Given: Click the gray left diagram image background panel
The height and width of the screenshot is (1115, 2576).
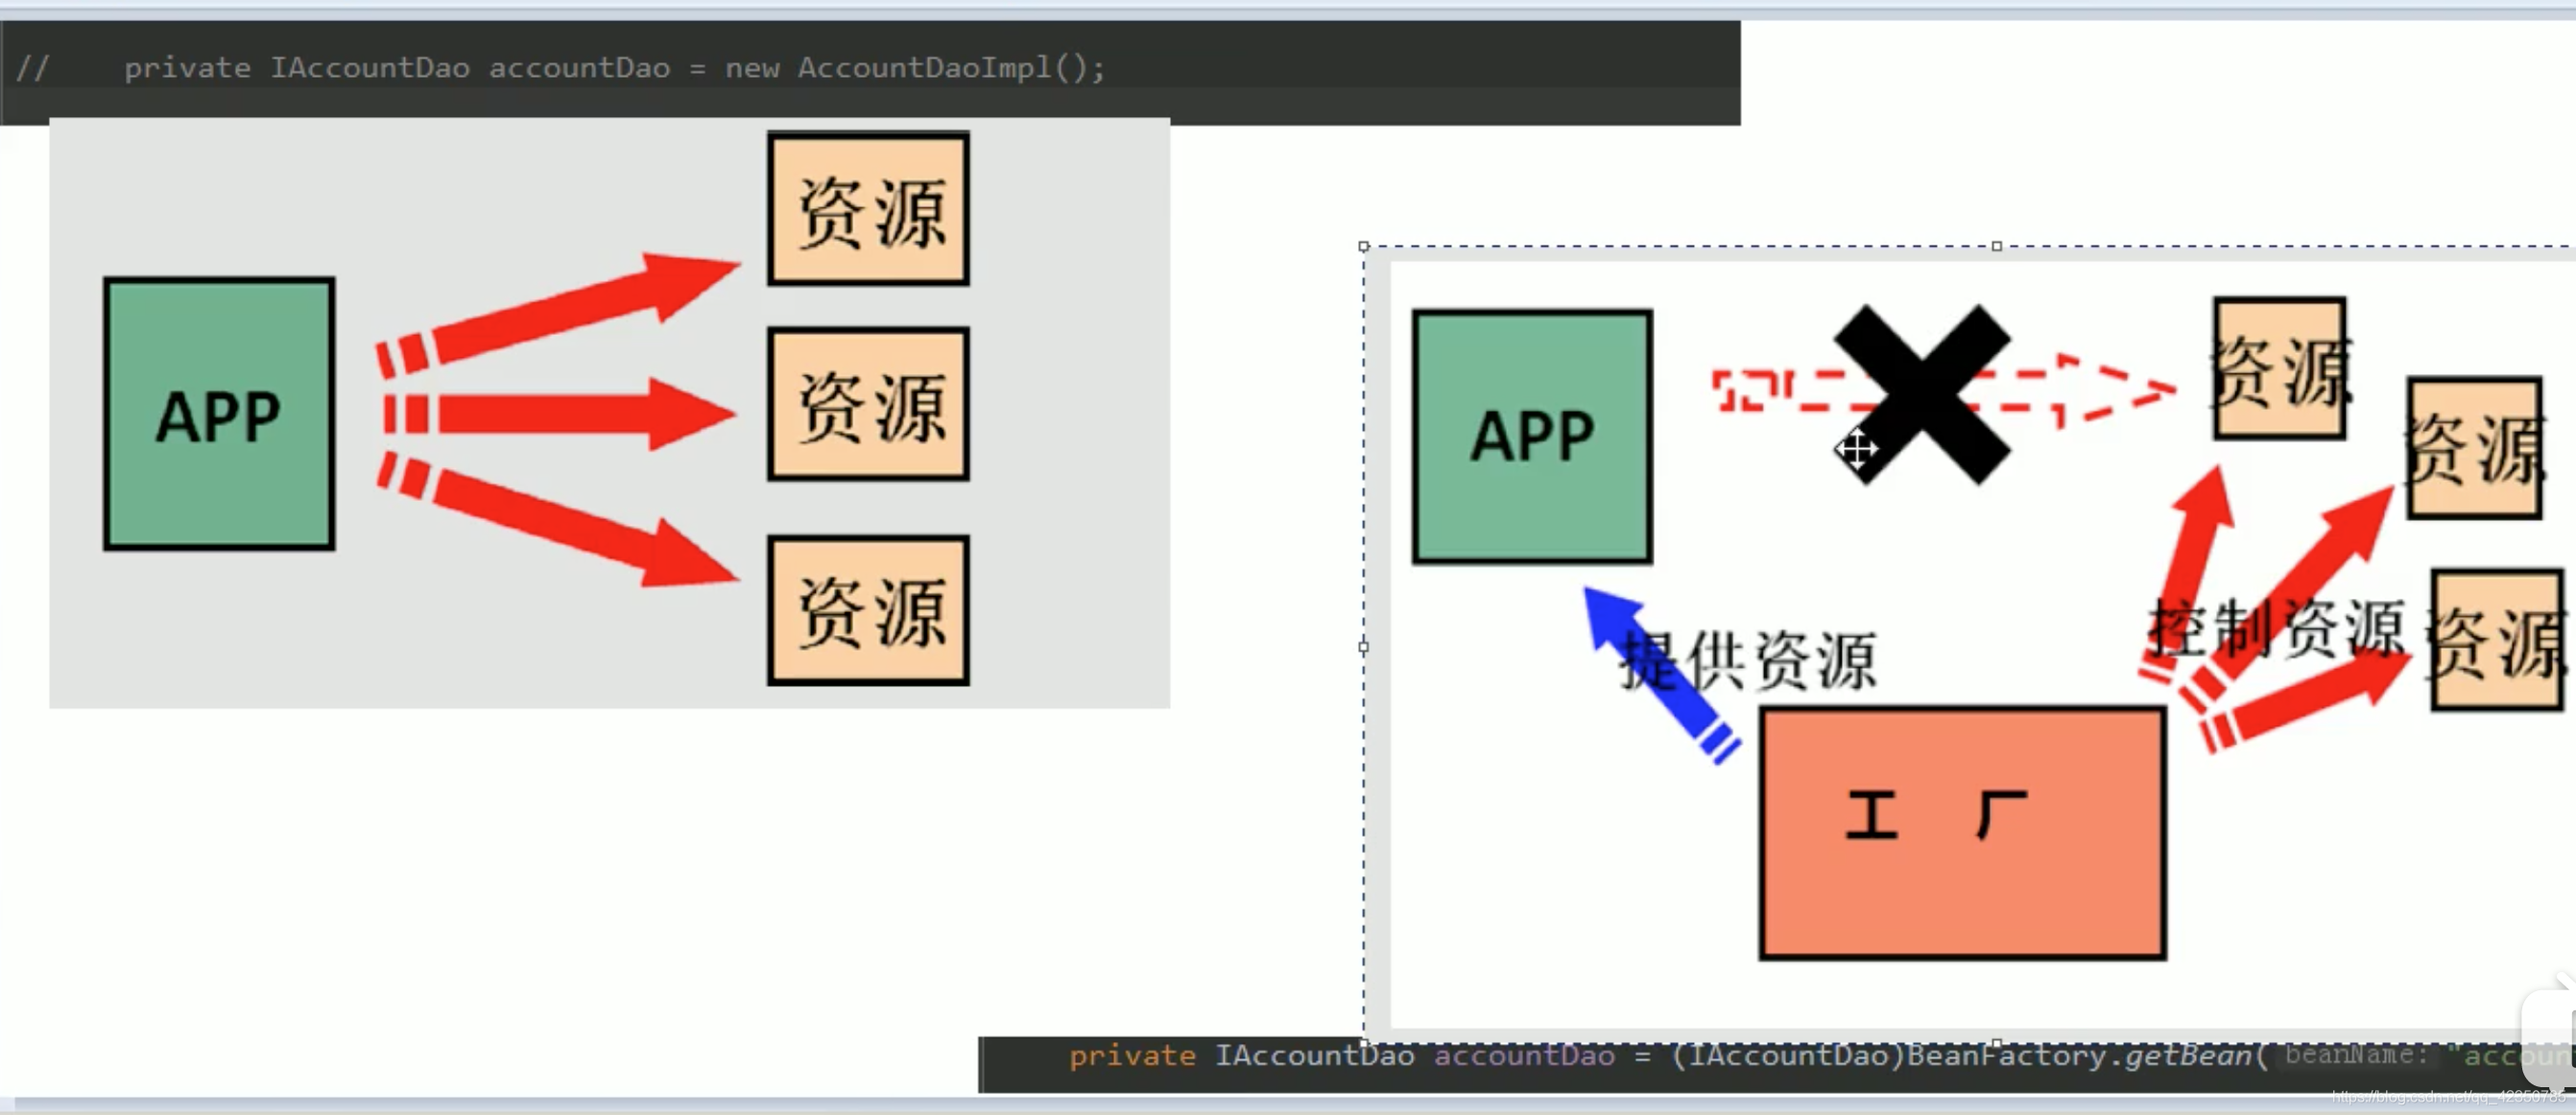Looking at the screenshot, I should (609, 413).
